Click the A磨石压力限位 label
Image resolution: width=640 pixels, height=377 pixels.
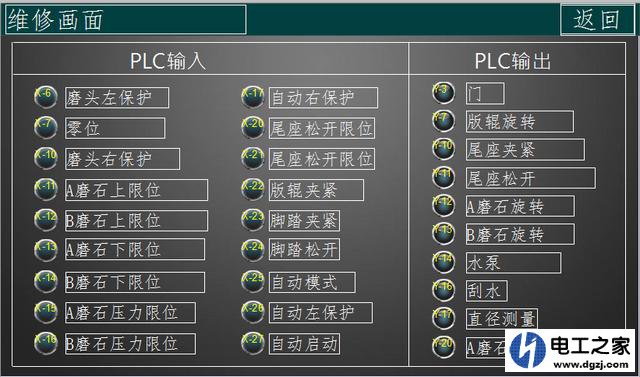[130, 313]
